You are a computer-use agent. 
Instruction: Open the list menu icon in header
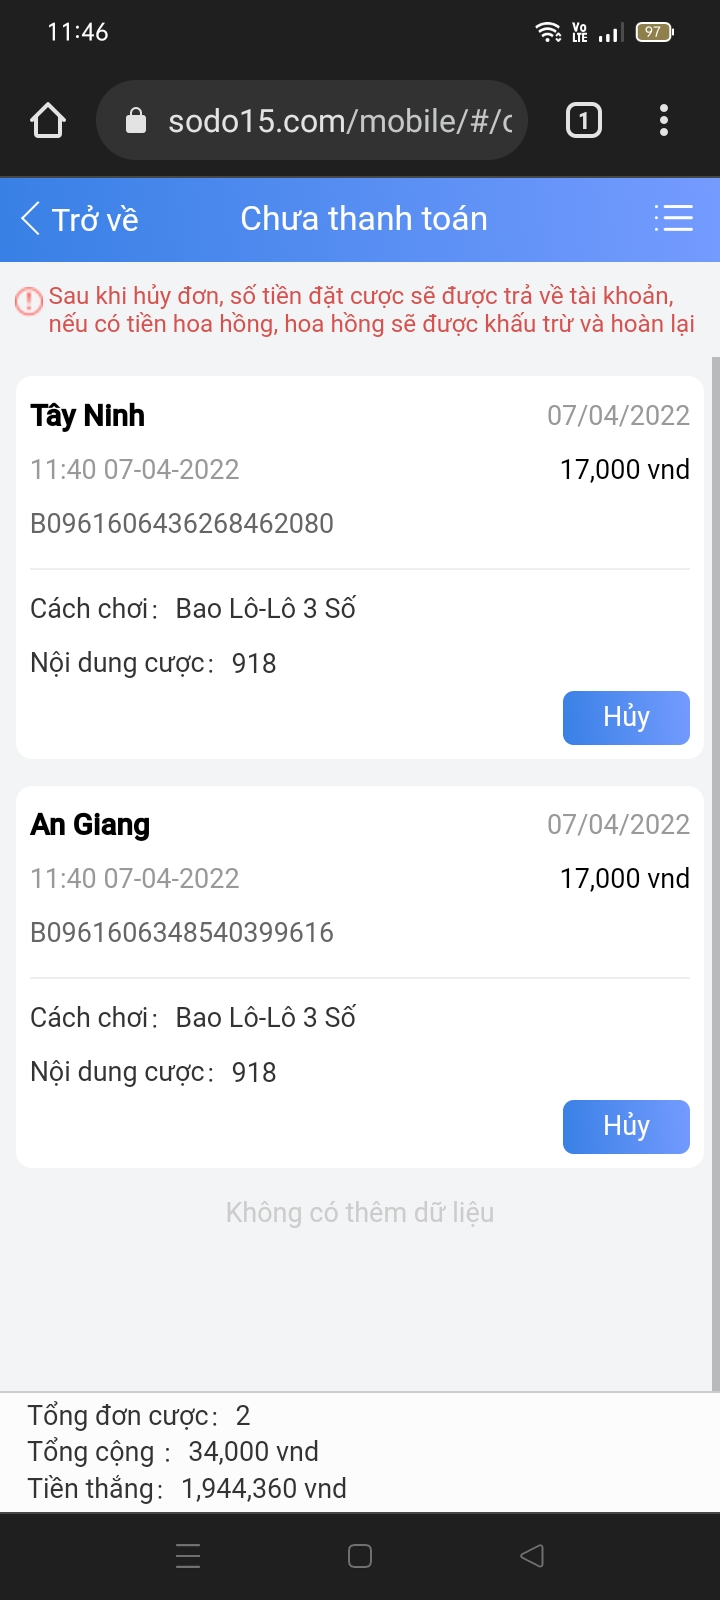(x=673, y=218)
